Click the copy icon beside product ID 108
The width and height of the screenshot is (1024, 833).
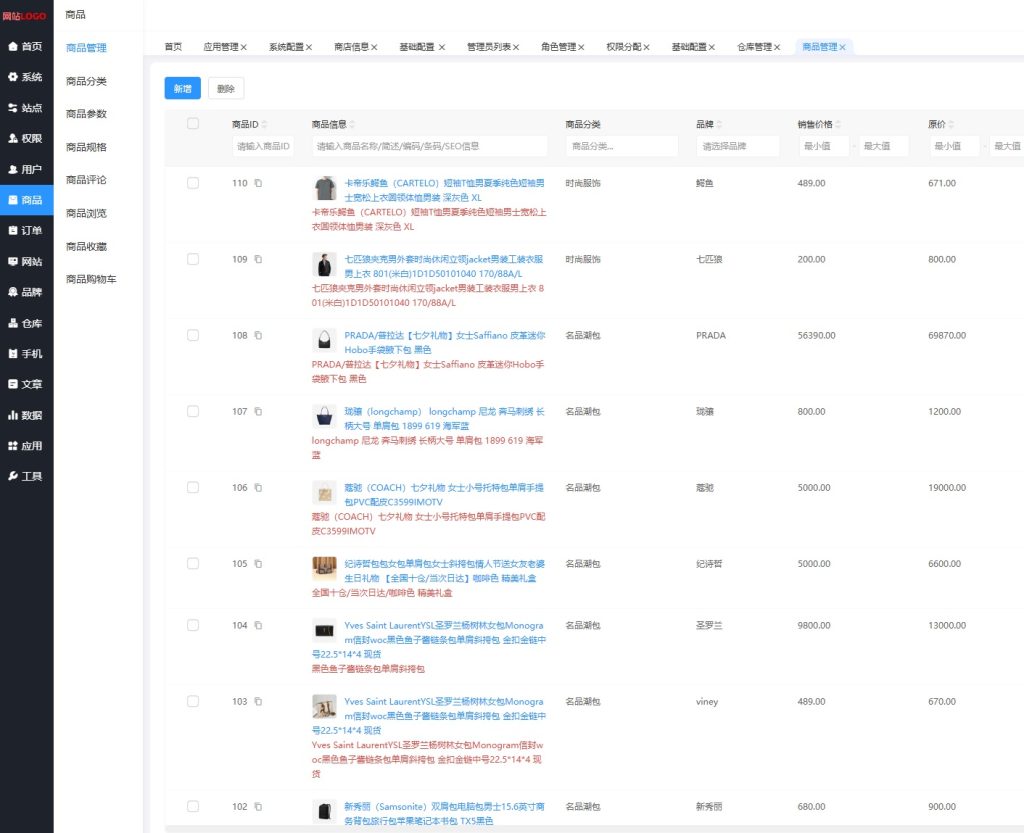tap(257, 335)
